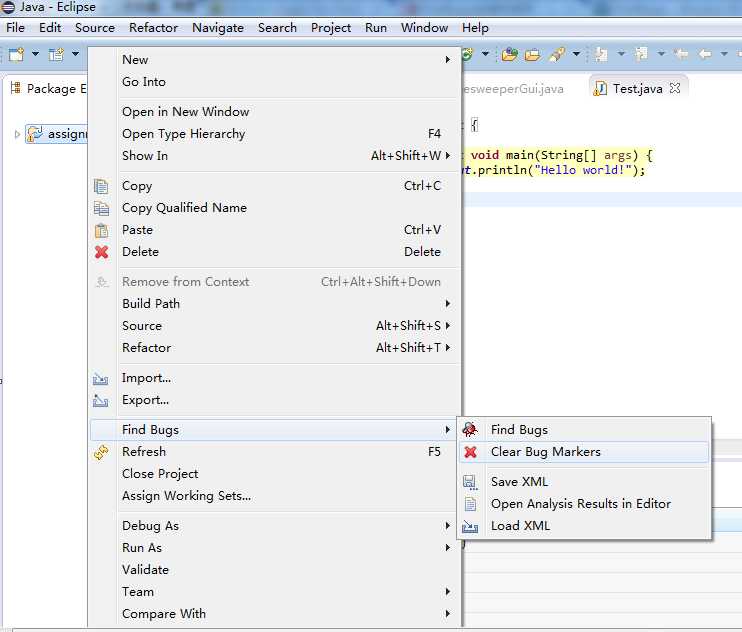Click the Next Annotation toolbar icon
This screenshot has width=742, height=632.
coord(601,54)
